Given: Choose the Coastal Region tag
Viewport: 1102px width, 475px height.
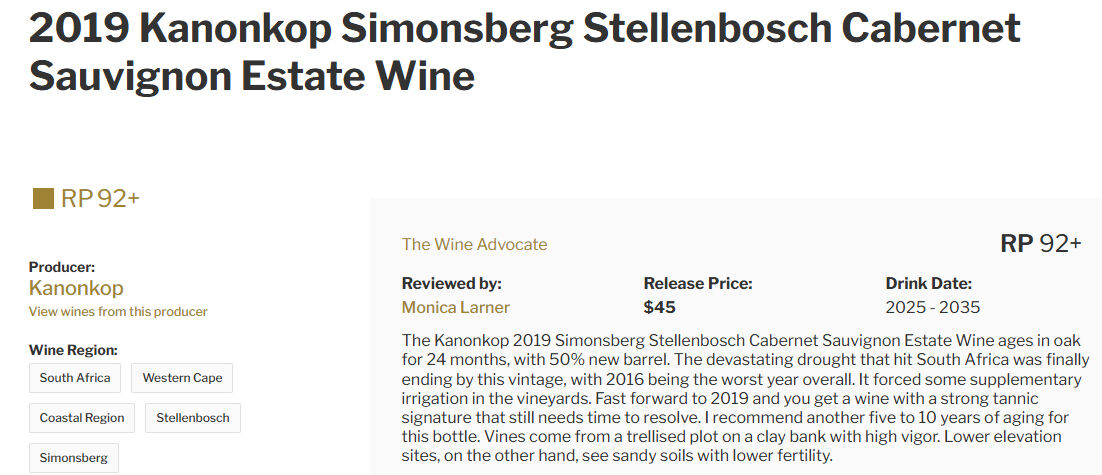Looking at the screenshot, I should tap(82, 418).
